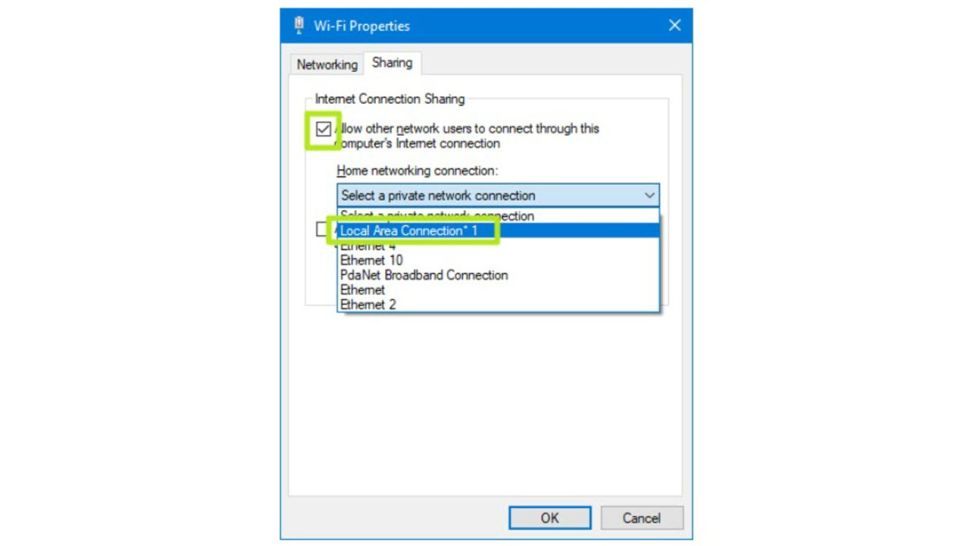Toggle the partially hidden checkbox beside the list
Image resolution: width=970 pixels, height=546 pixels.
pyautogui.click(x=322, y=230)
